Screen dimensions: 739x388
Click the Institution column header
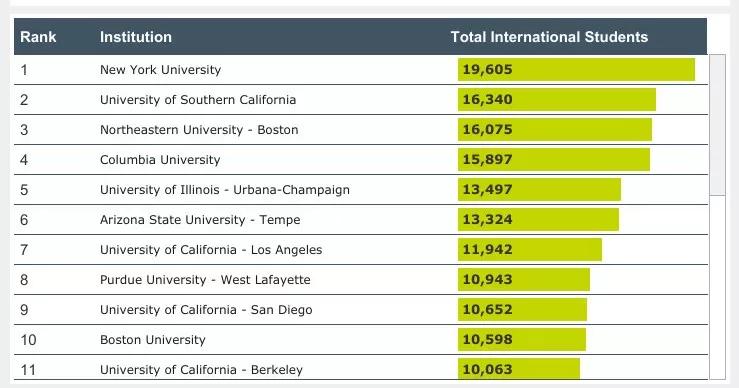point(136,37)
